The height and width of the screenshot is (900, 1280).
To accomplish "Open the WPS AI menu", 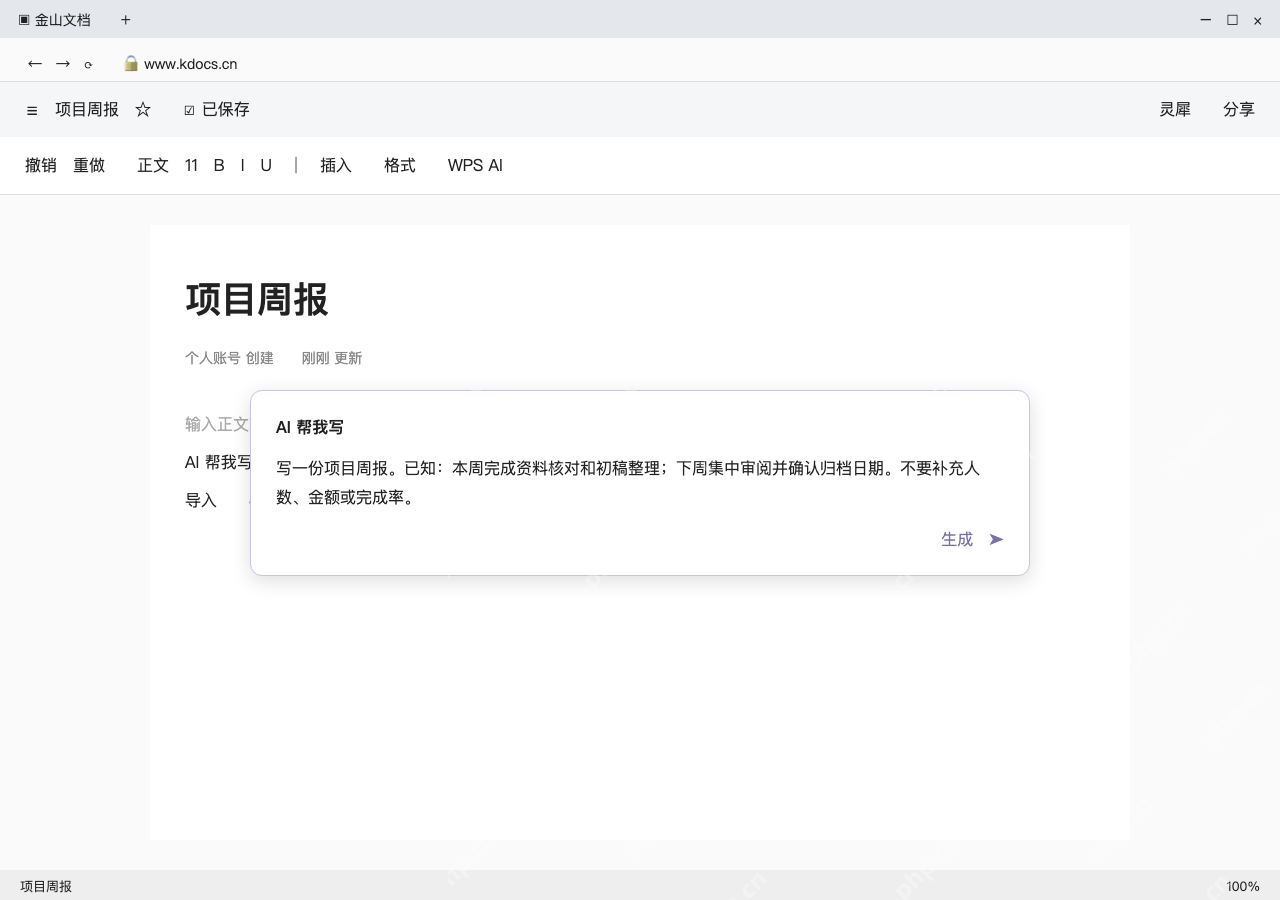I will tap(475, 166).
